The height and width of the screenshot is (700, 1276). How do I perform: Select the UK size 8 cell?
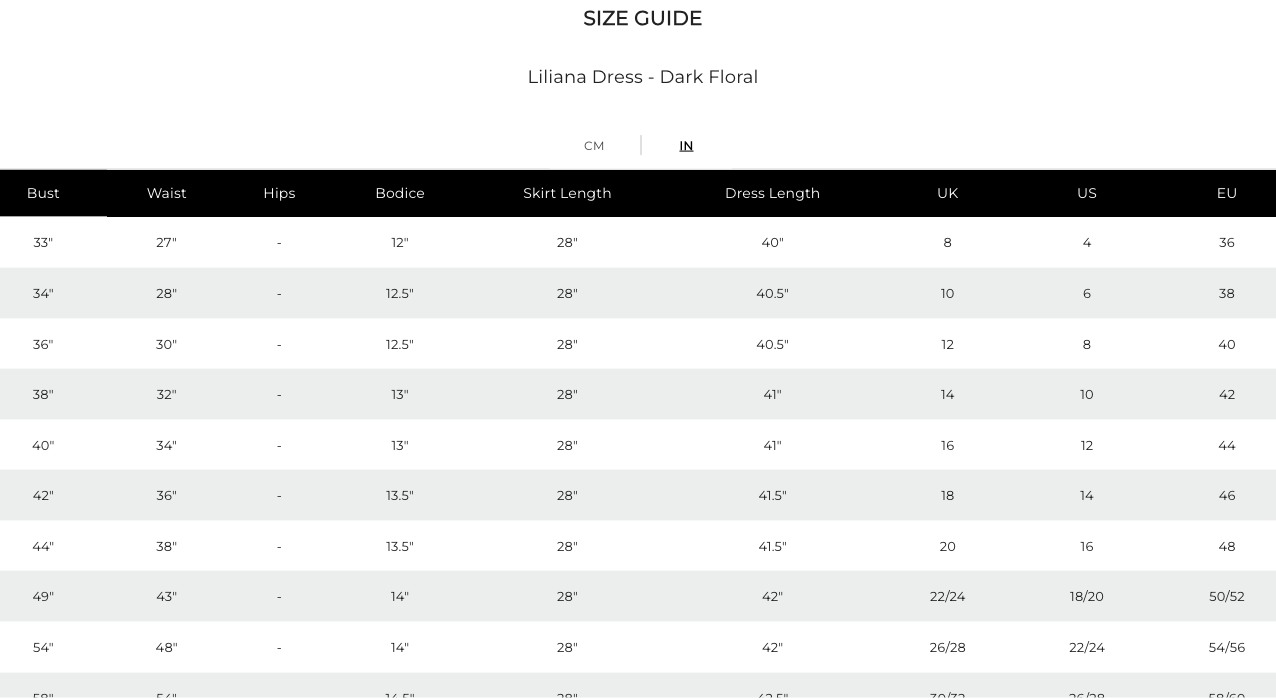[947, 243]
